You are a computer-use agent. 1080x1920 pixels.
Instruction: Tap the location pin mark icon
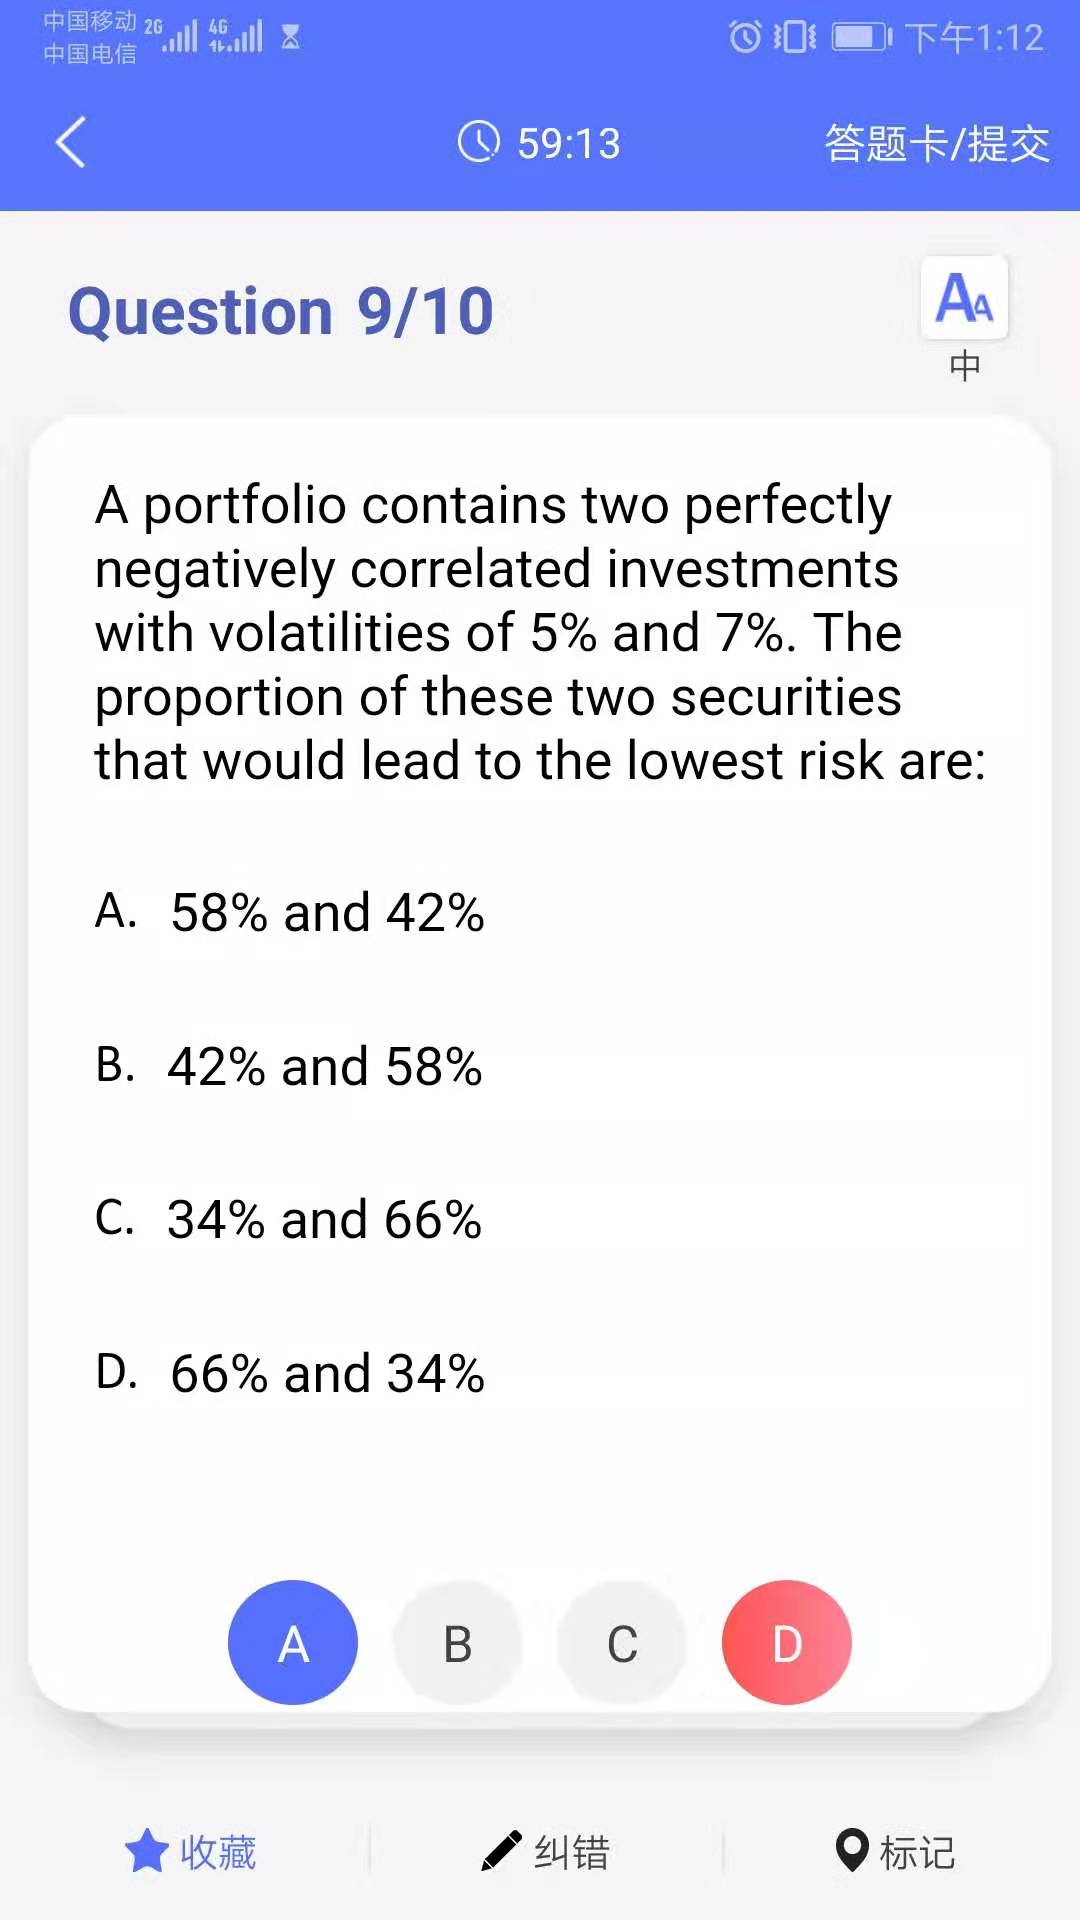pos(852,1851)
